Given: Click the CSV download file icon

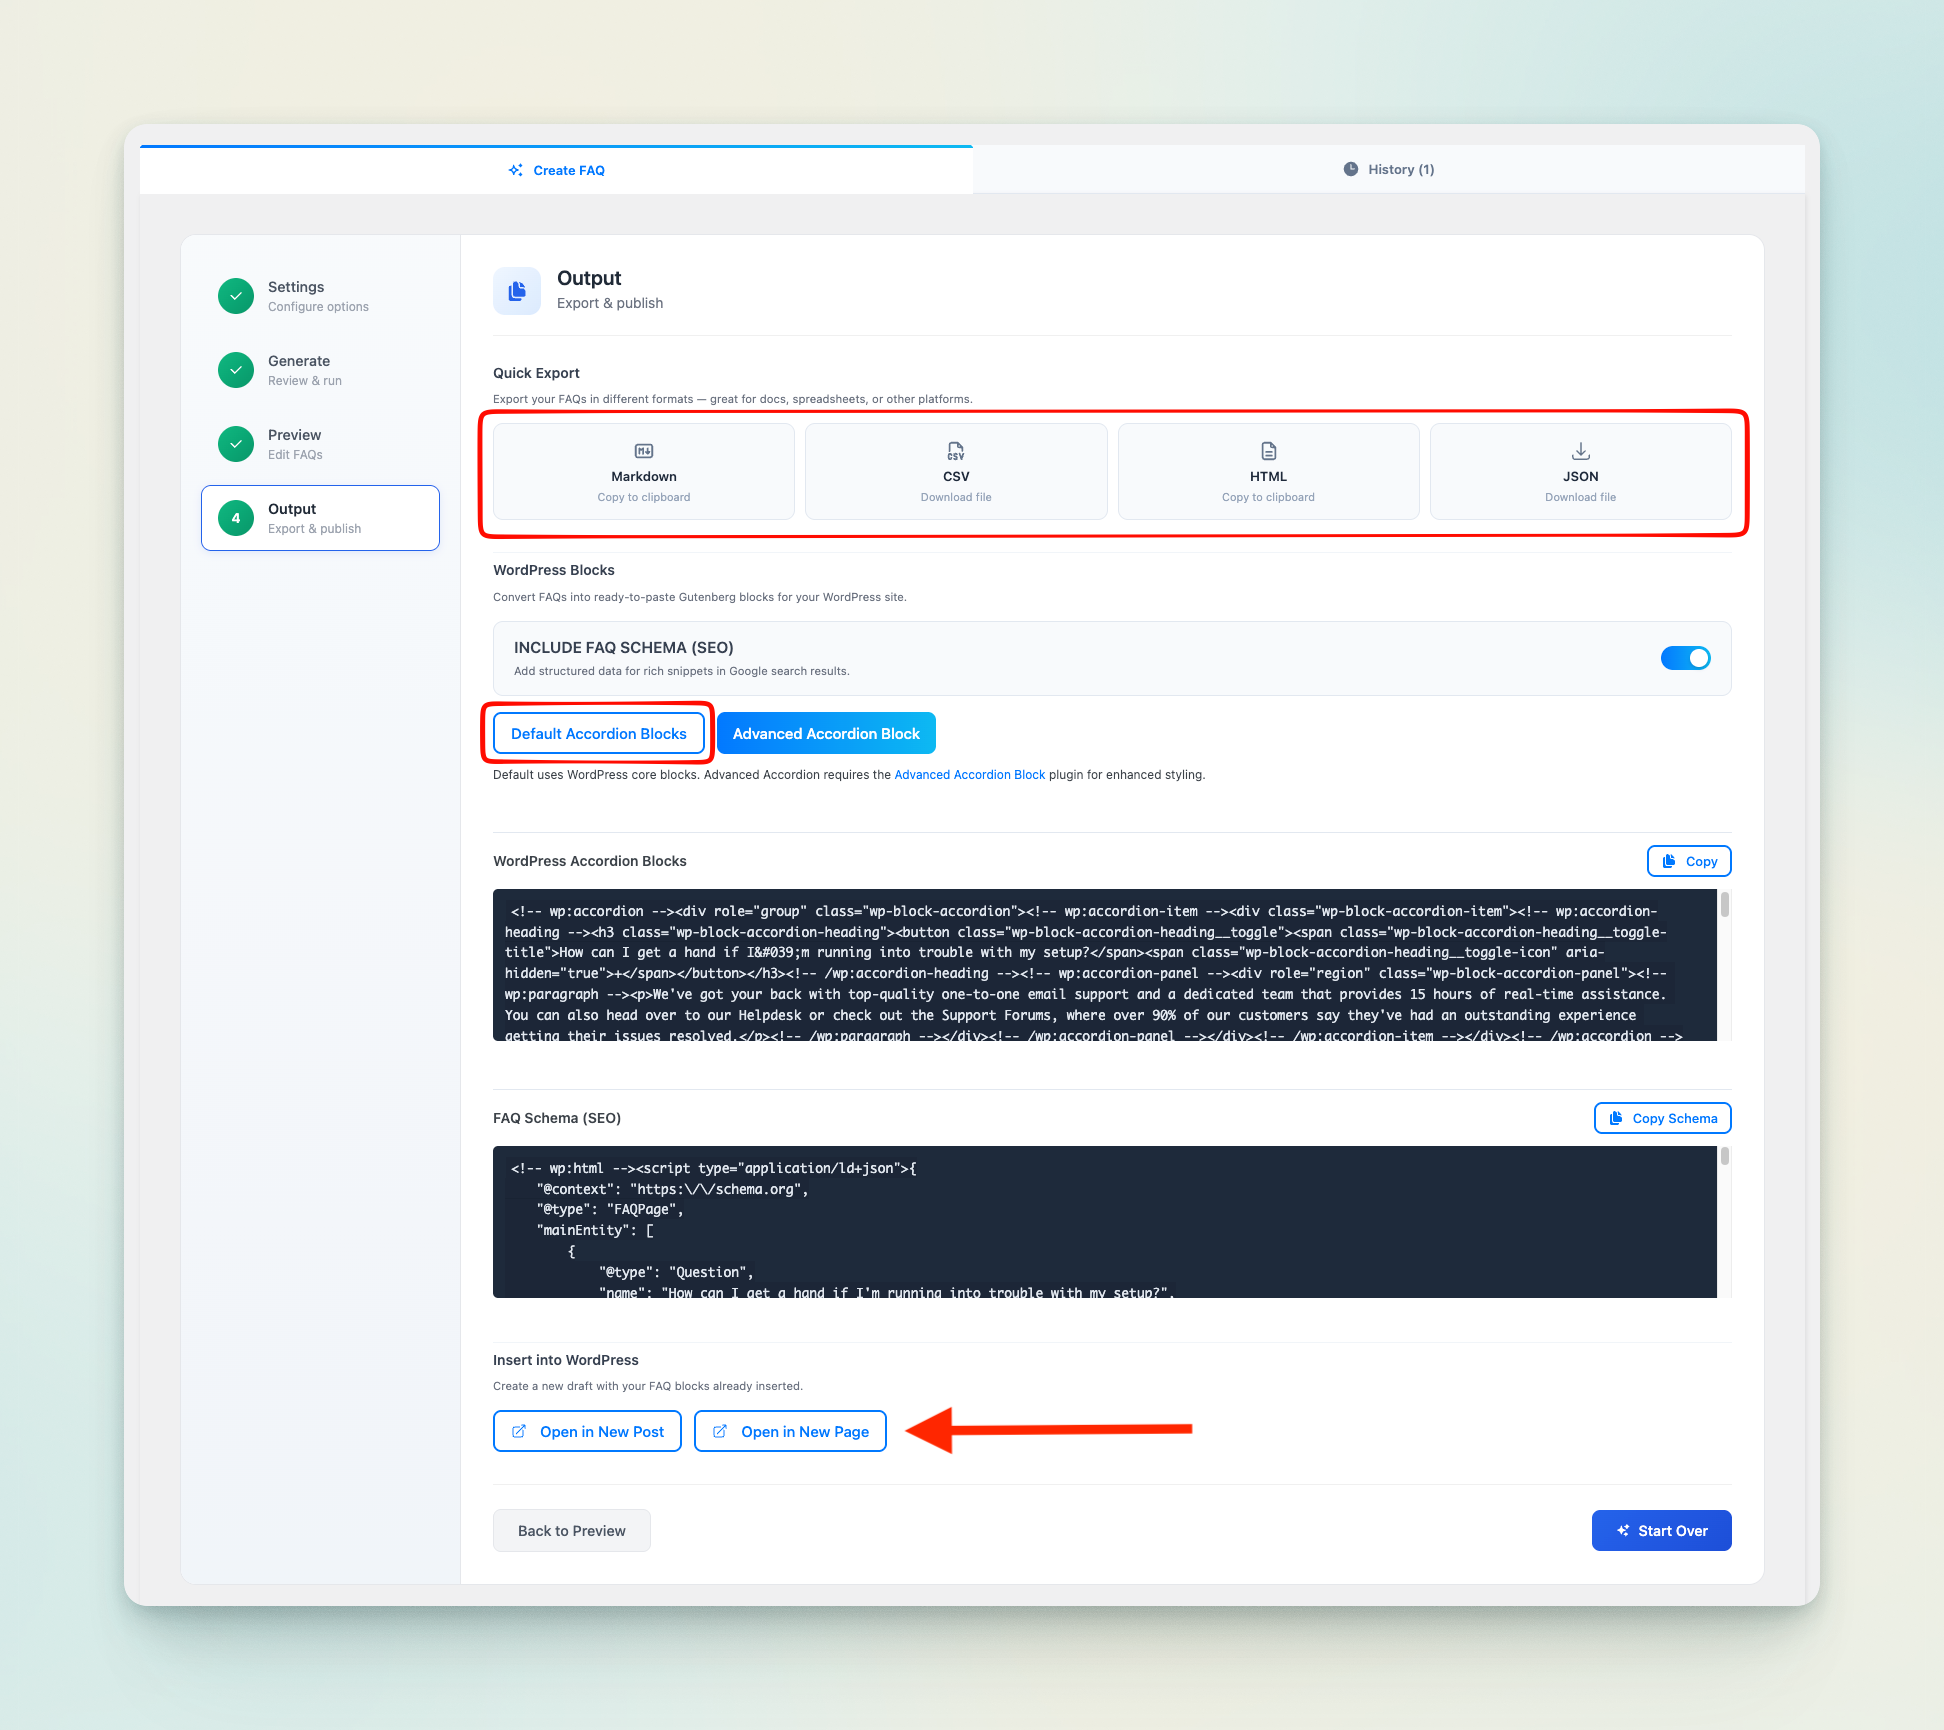Looking at the screenshot, I should click(956, 452).
